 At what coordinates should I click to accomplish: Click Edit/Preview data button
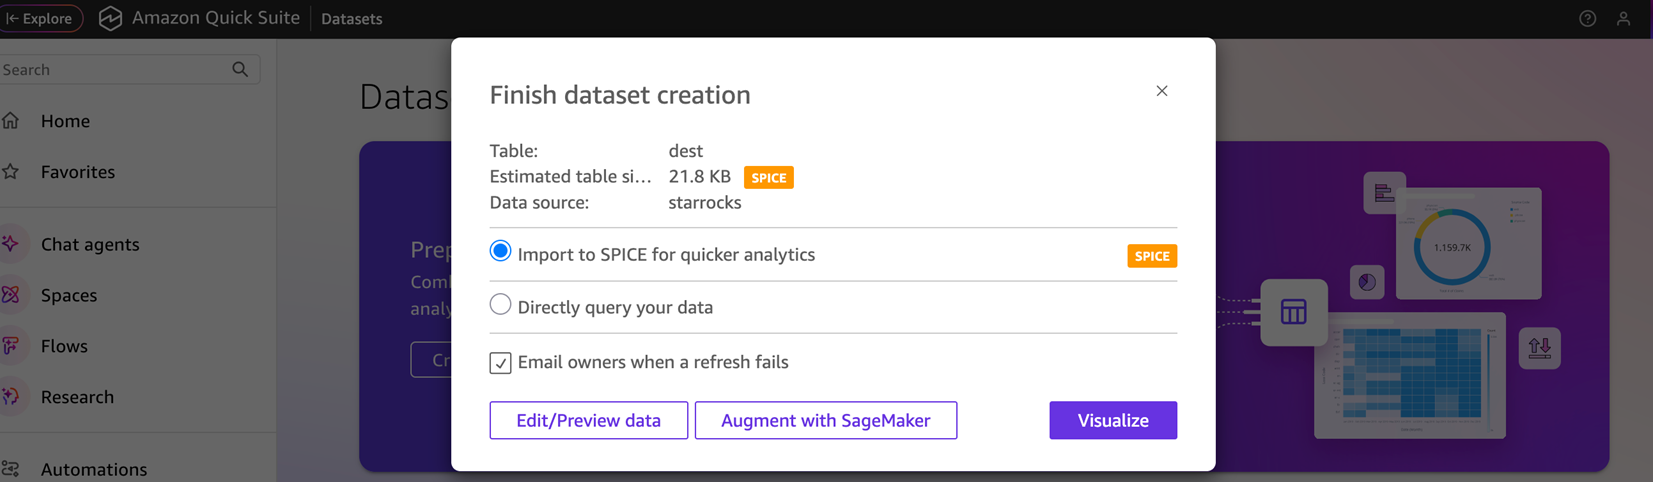(x=588, y=421)
